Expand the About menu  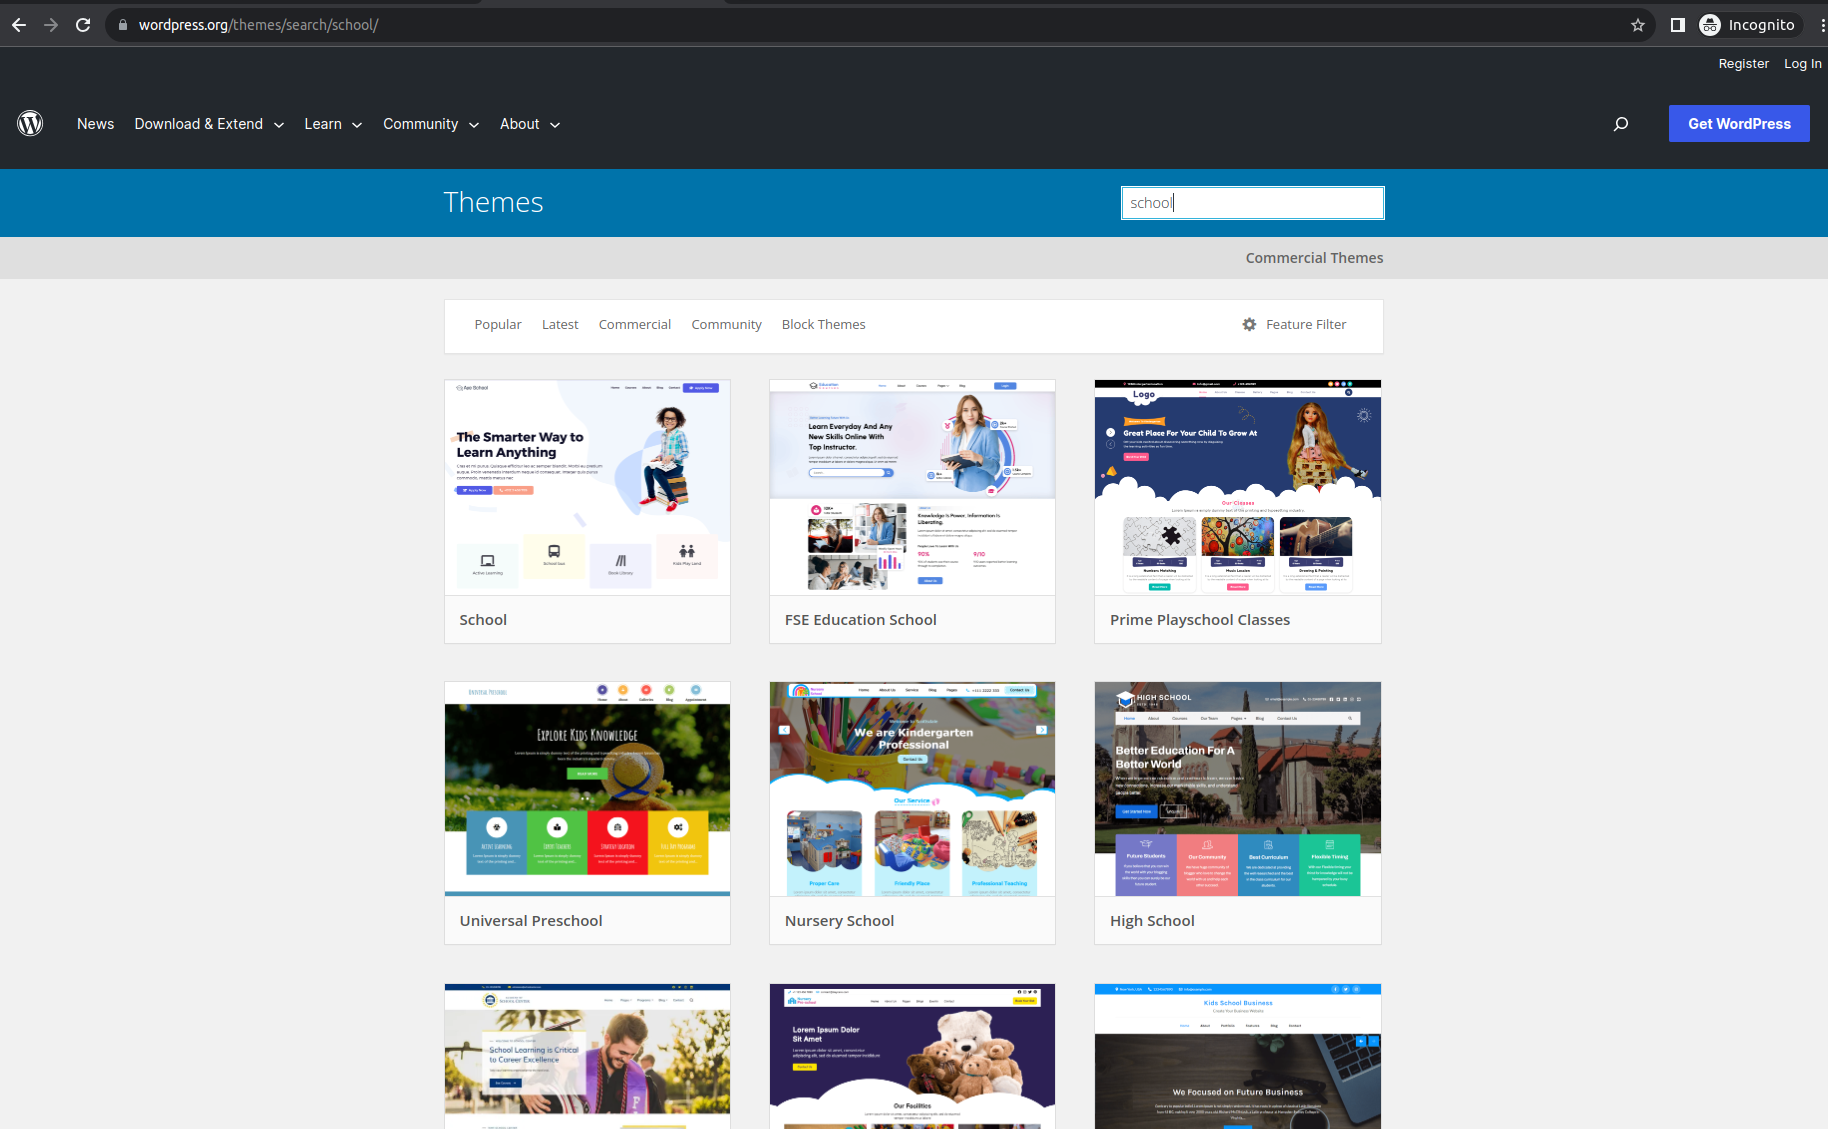(530, 124)
